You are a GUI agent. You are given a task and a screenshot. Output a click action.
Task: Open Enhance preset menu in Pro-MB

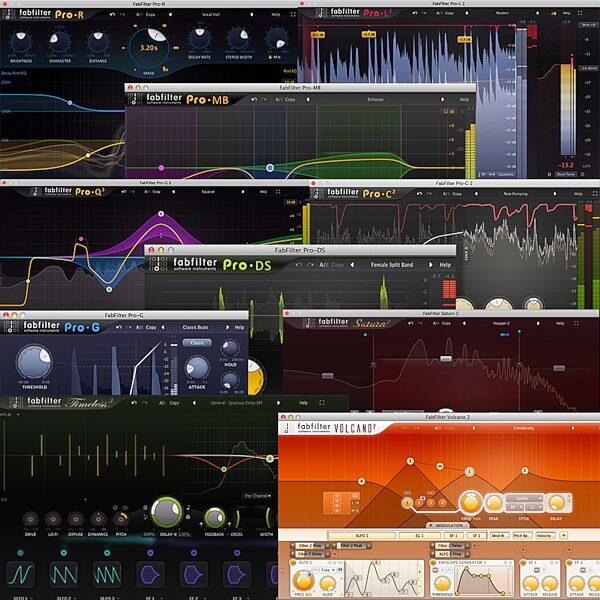point(375,99)
